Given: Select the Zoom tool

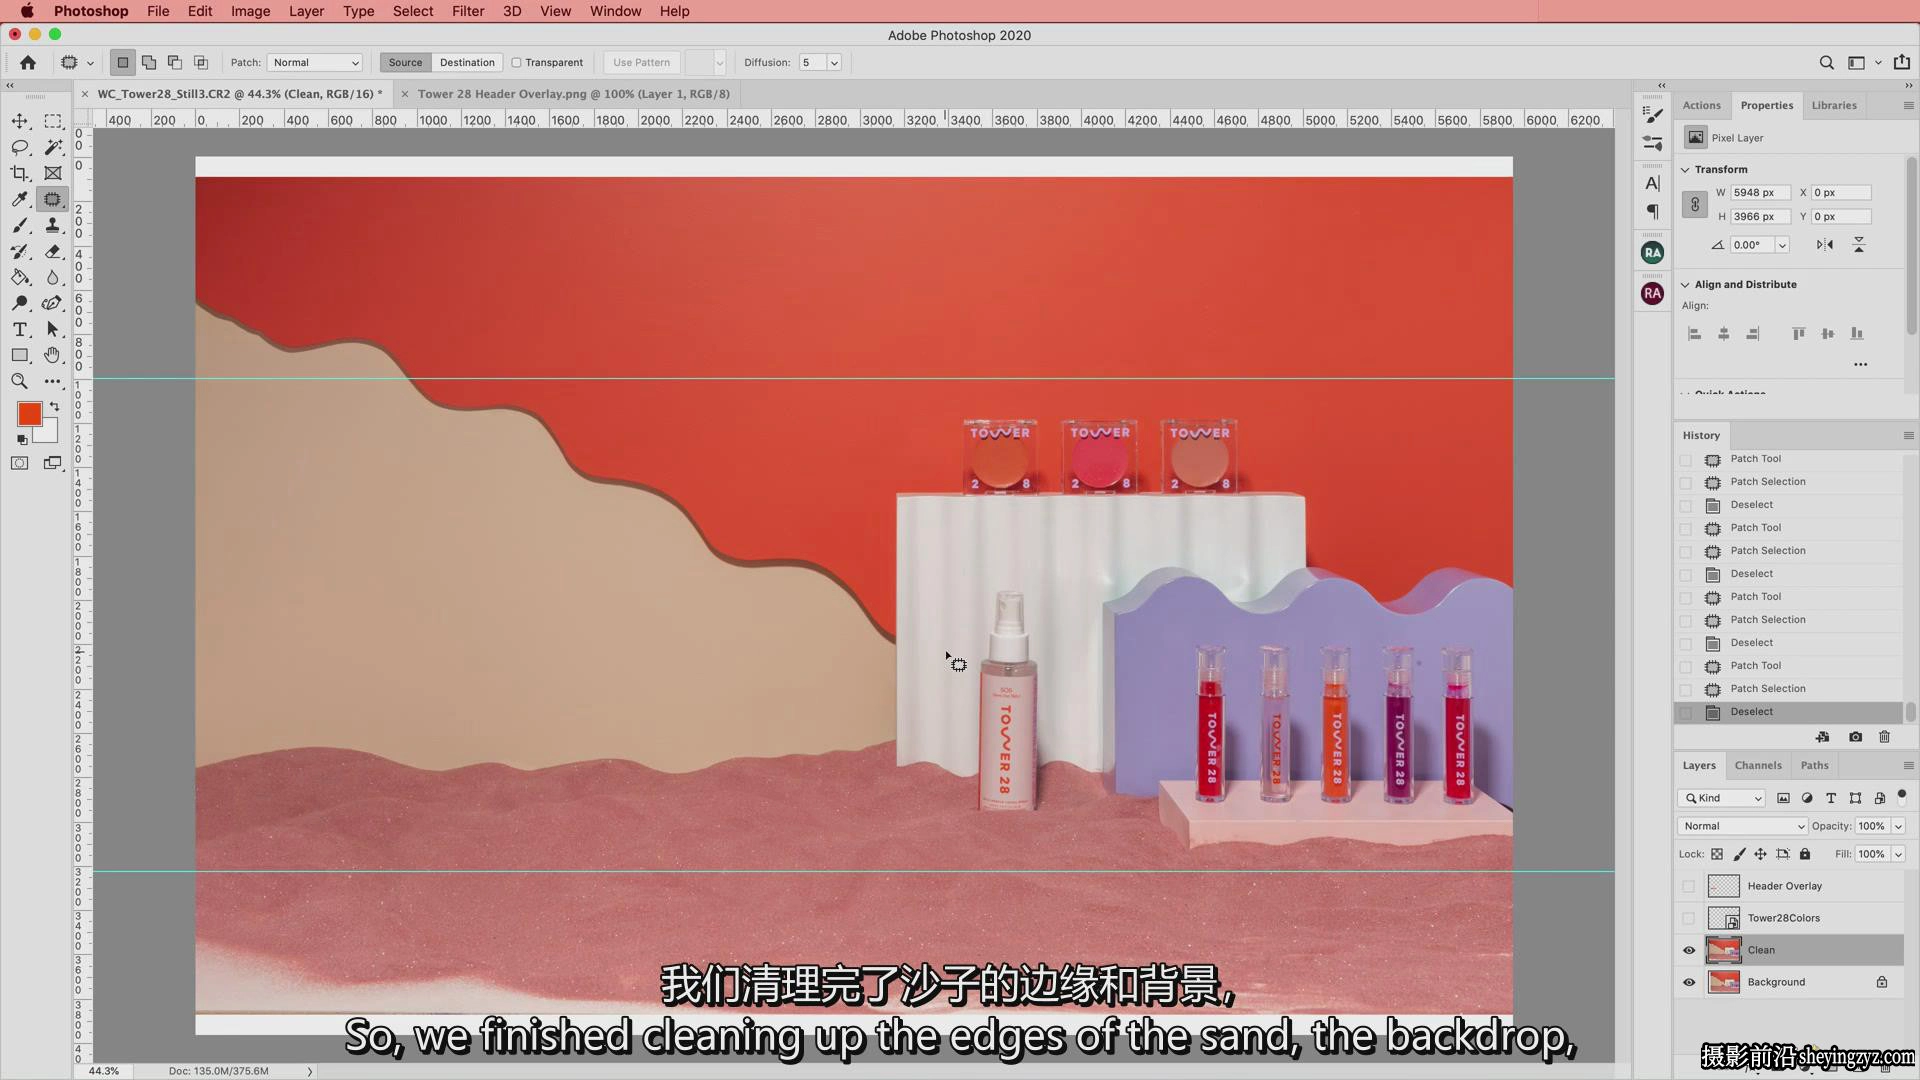Looking at the screenshot, I should tap(20, 381).
